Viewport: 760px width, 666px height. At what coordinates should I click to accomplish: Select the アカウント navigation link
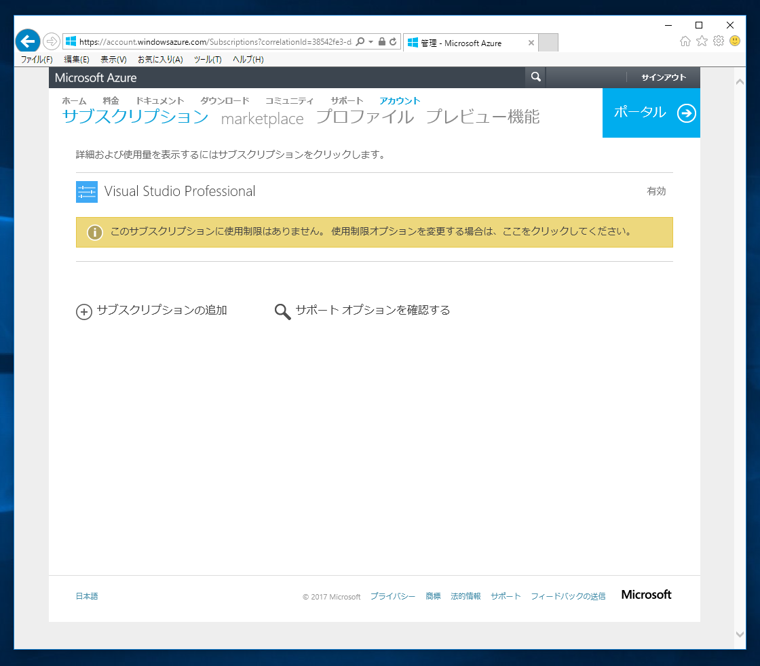pos(399,101)
